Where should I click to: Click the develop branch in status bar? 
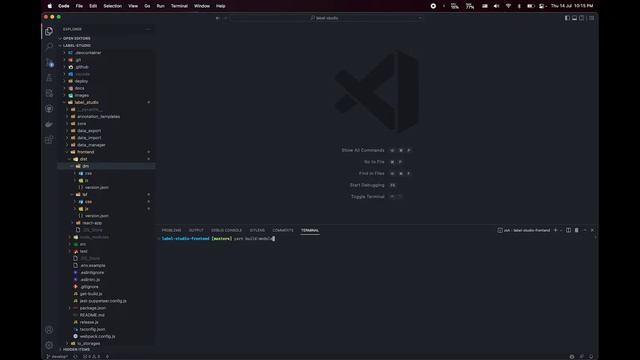57,356
